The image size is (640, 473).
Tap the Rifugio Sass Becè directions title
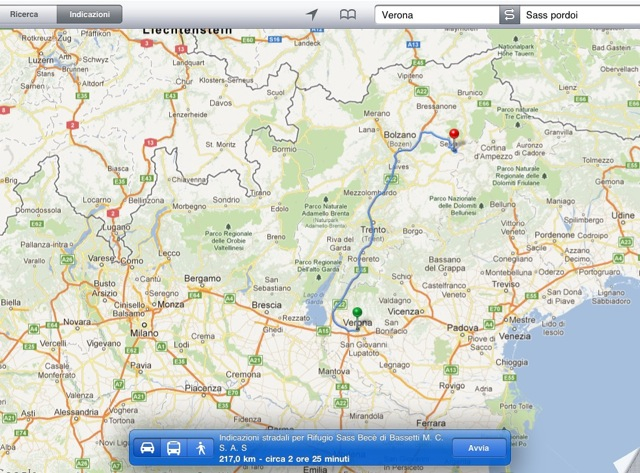(x=331, y=442)
